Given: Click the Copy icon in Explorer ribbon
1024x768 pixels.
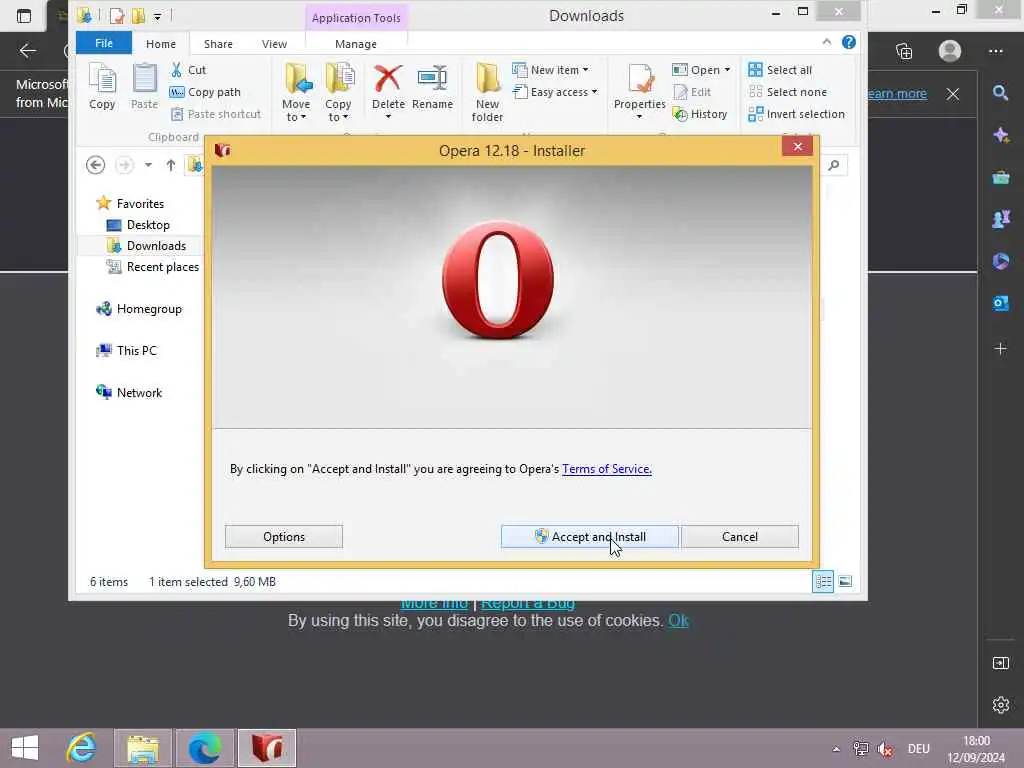Looking at the screenshot, I should [x=102, y=86].
